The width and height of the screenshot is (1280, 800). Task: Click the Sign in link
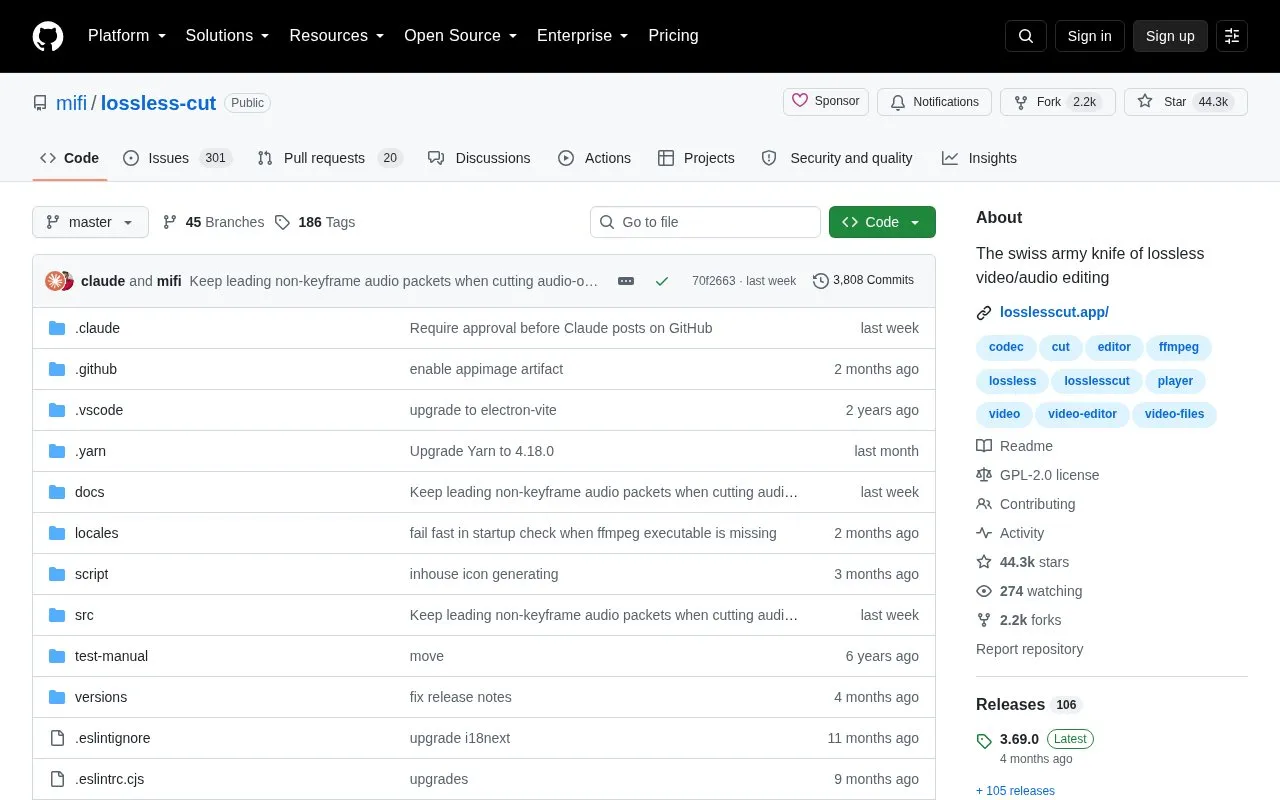[x=1089, y=36]
